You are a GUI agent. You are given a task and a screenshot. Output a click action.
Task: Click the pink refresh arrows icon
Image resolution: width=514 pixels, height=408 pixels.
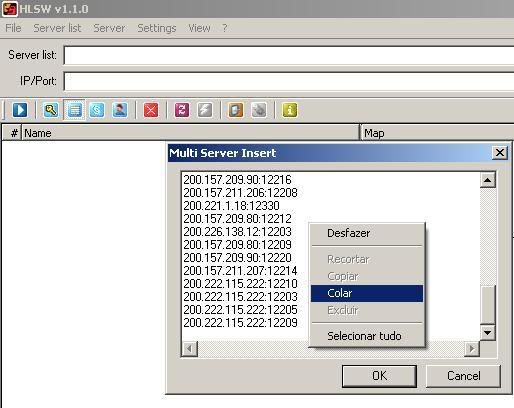(x=182, y=110)
